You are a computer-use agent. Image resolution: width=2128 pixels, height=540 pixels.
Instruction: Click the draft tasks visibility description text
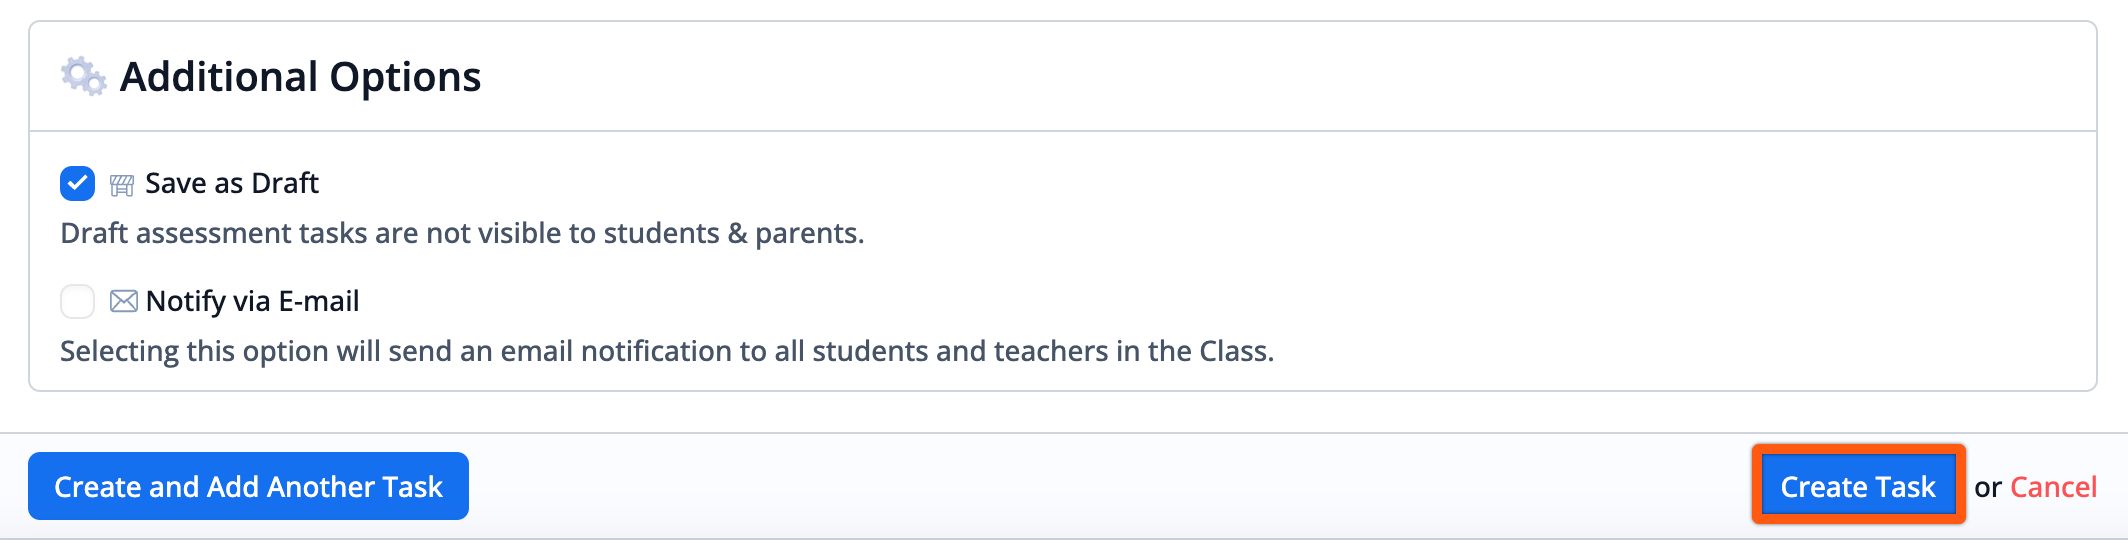[462, 233]
